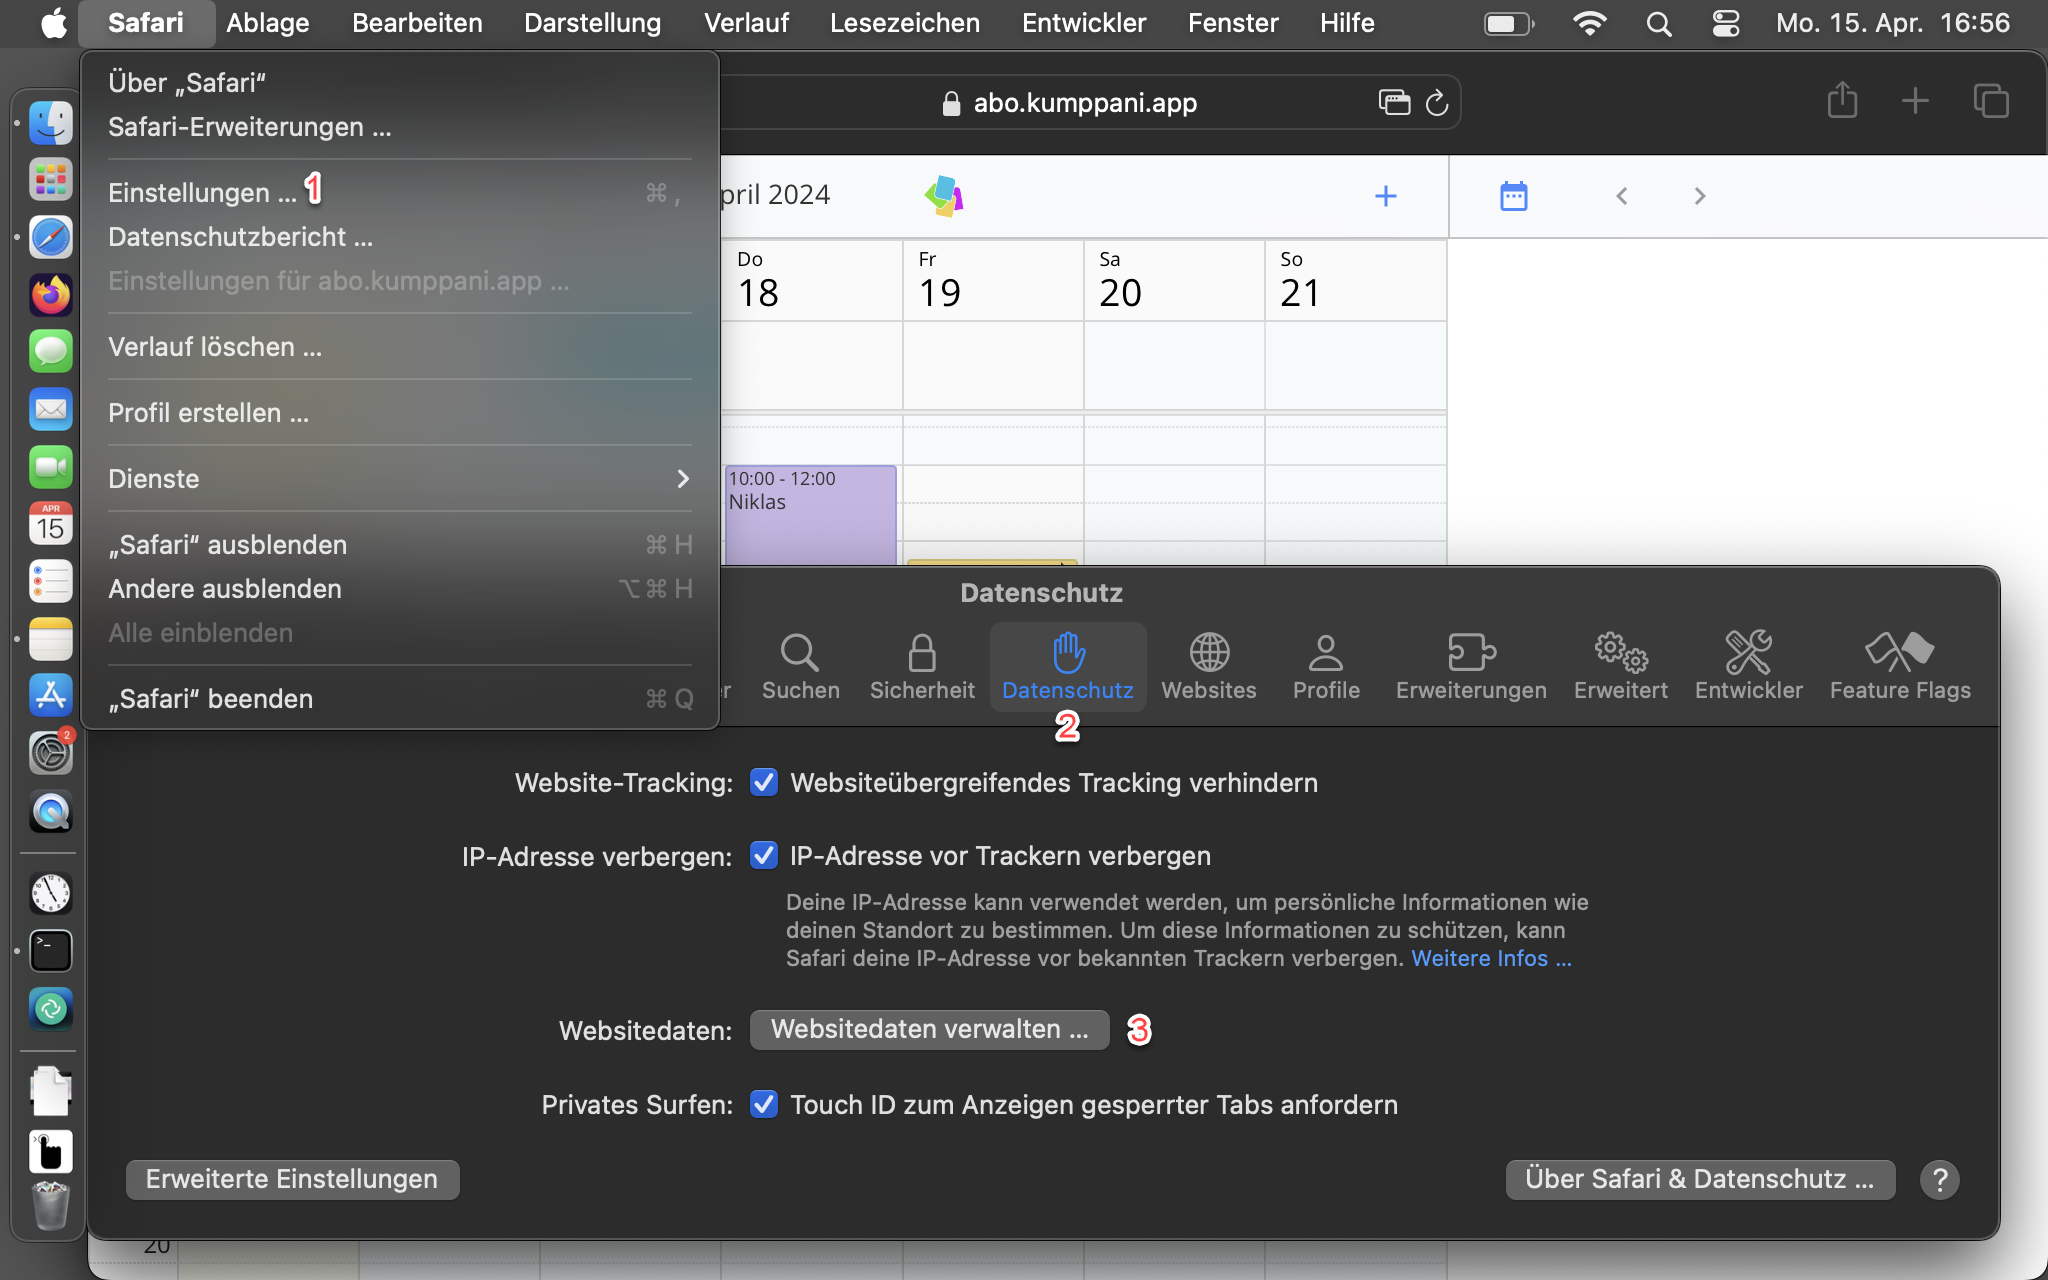Click the date and time in menu bar
The image size is (2048, 1280).
click(x=1892, y=23)
